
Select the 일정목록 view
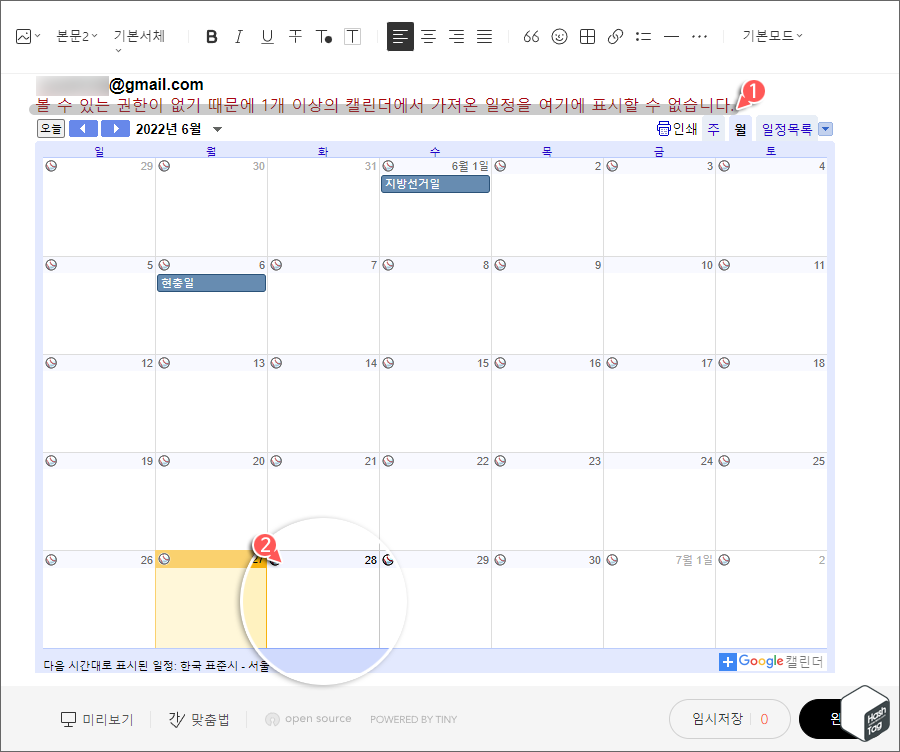[x=784, y=128]
